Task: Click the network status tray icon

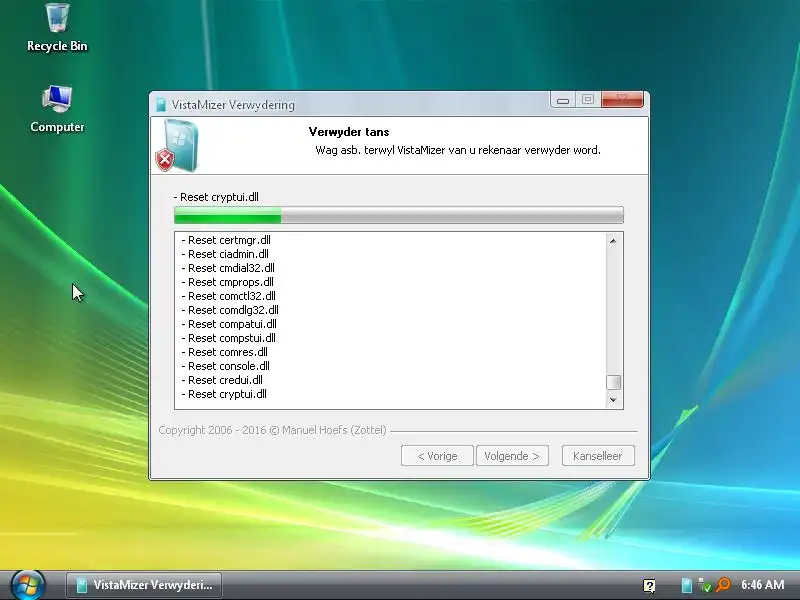Action: pos(705,585)
